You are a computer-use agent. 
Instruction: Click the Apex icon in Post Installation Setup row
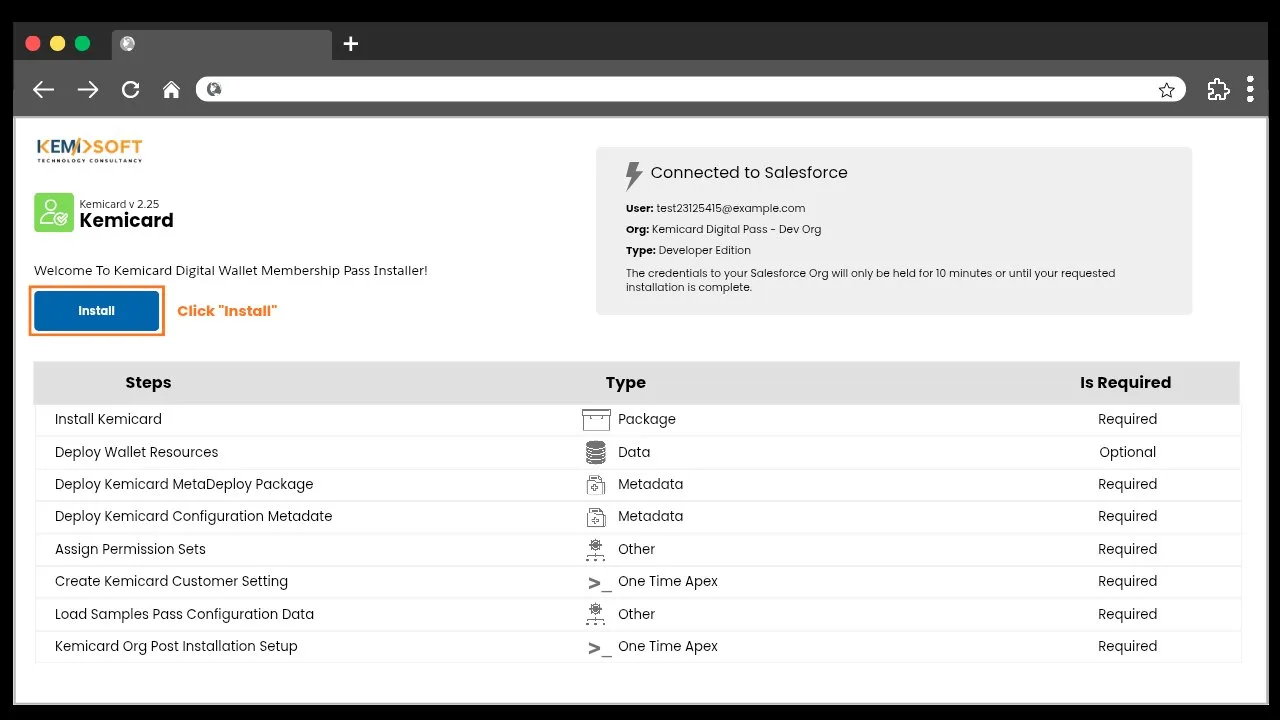pyautogui.click(x=599, y=648)
